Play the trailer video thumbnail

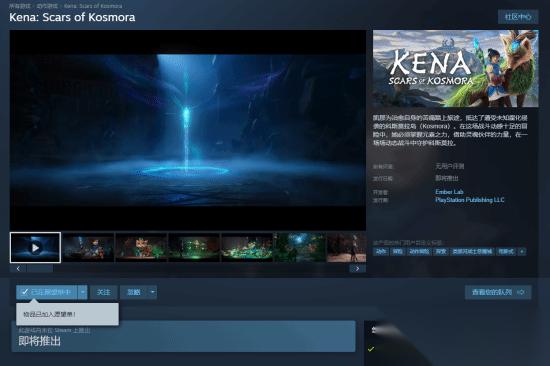[x=35, y=247]
